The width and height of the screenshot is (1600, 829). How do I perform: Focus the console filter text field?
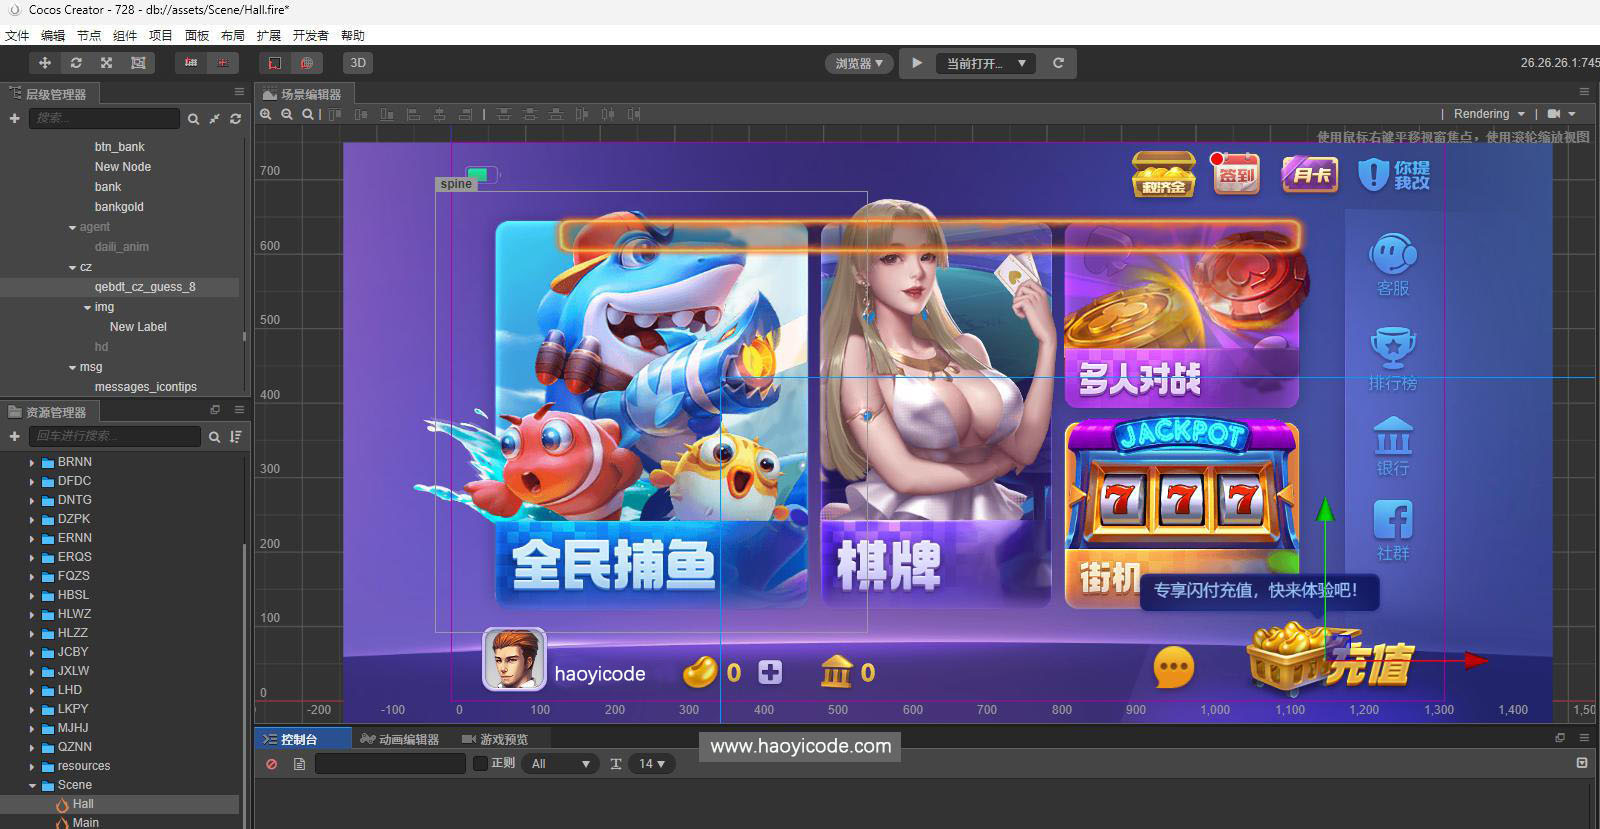click(x=390, y=764)
